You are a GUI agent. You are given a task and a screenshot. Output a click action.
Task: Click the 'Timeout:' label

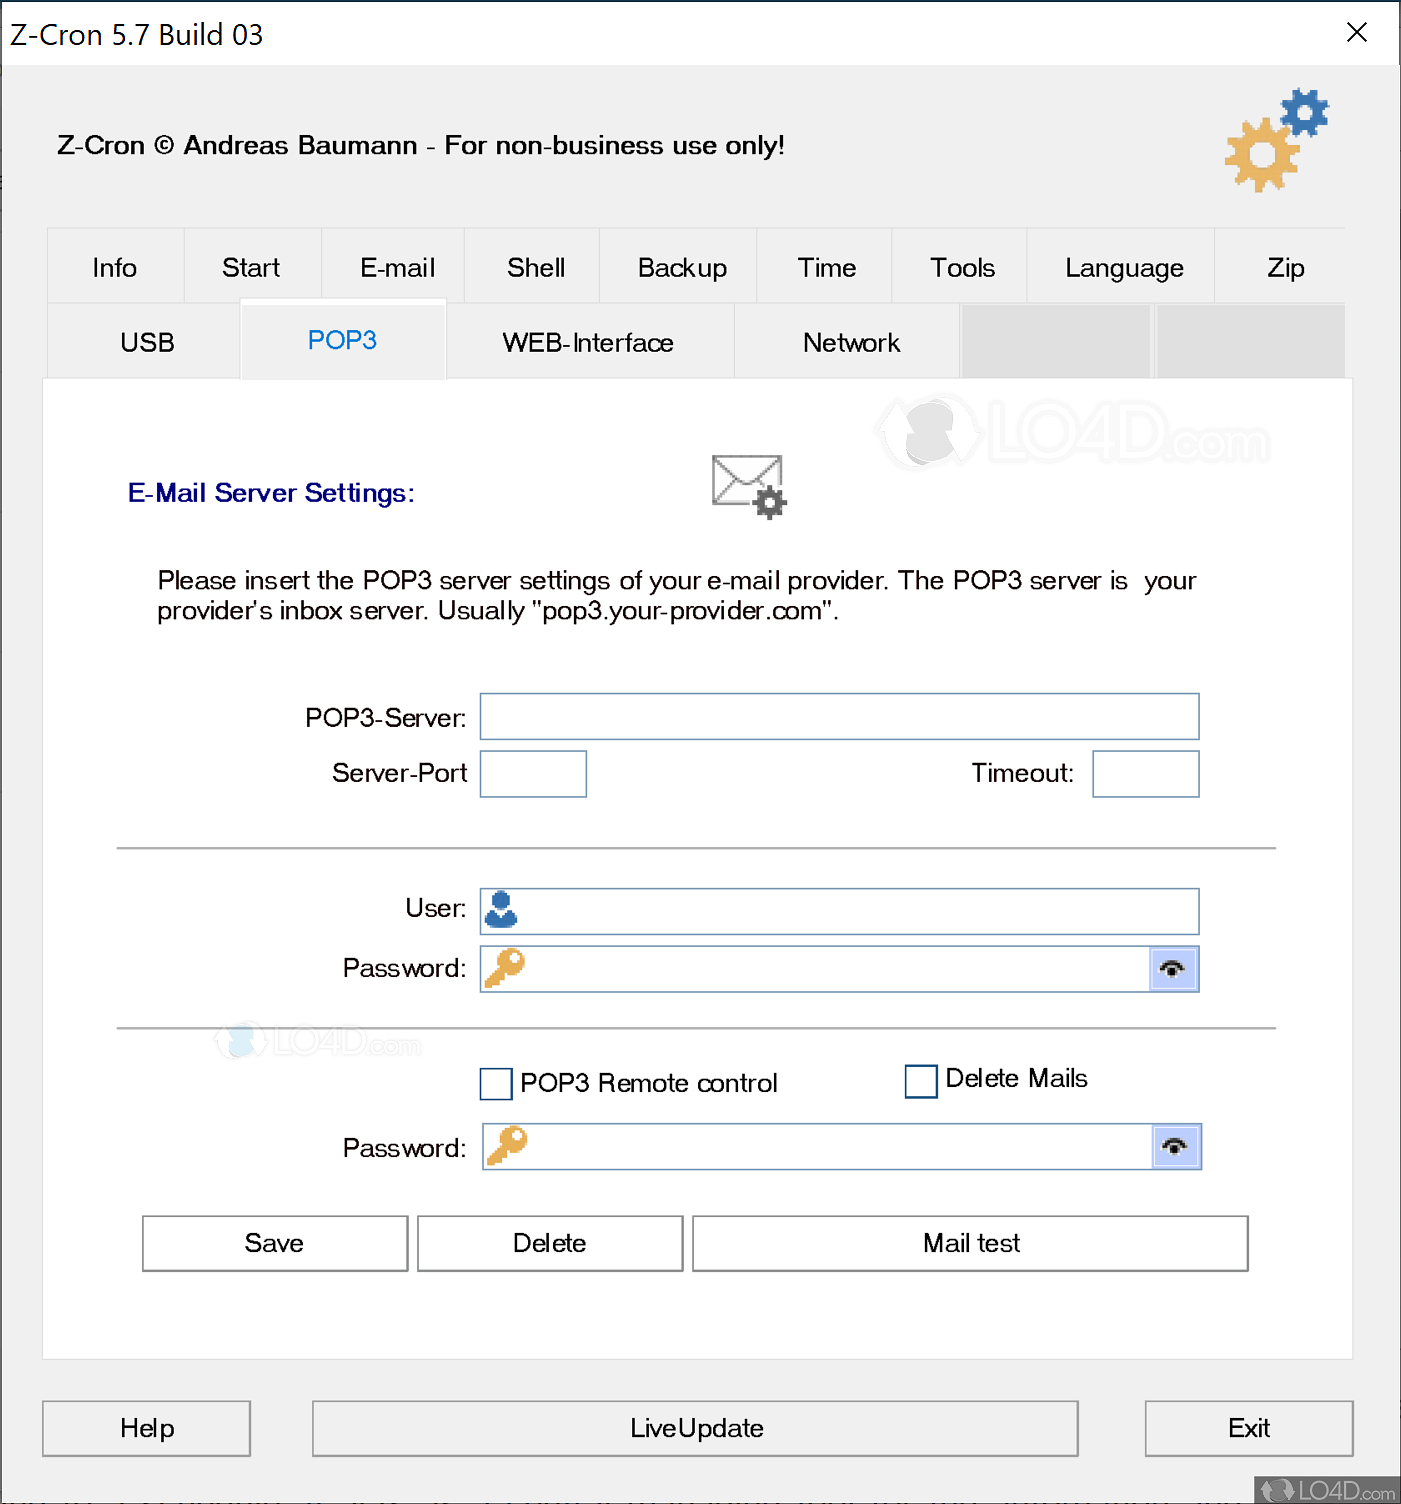(x=1022, y=773)
